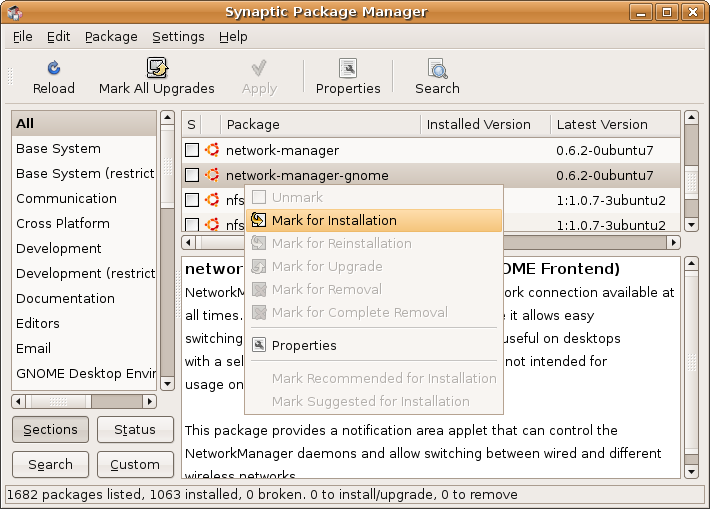Open the File menu
Viewport: 710px width, 509px height.
pos(23,37)
